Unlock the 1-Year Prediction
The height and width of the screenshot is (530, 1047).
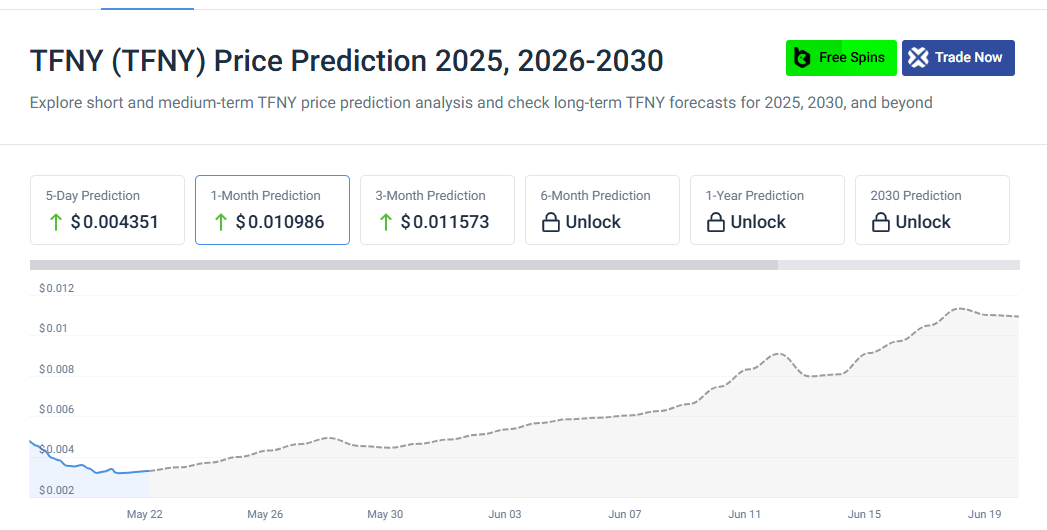[x=767, y=210]
